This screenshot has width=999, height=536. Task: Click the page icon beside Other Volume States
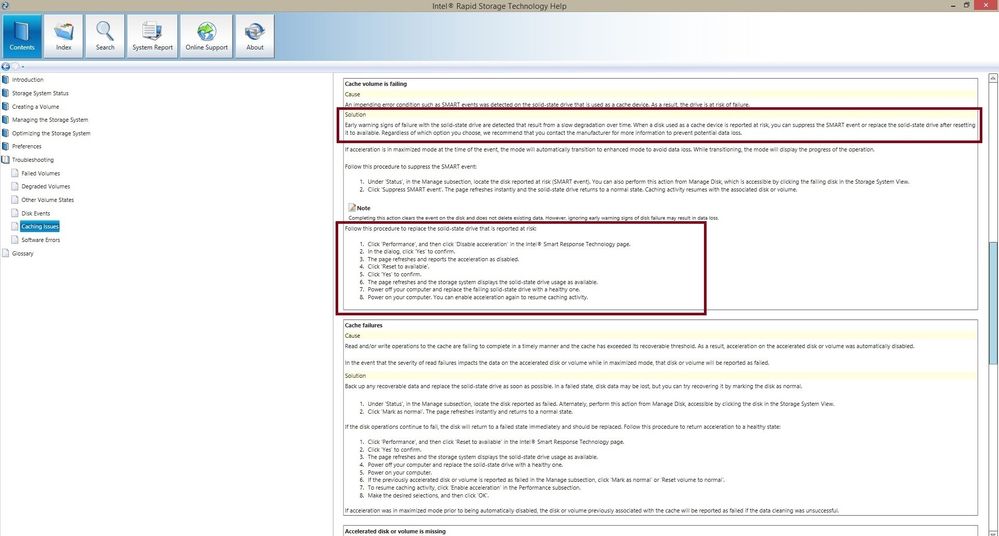(x=15, y=200)
